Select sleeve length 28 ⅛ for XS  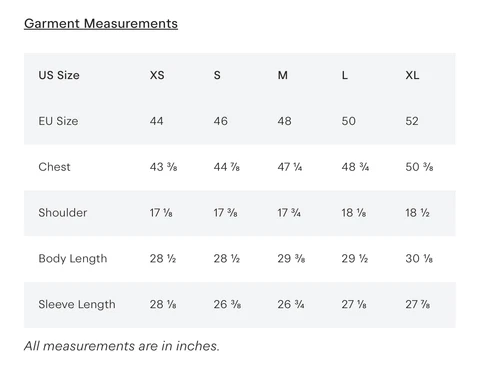pos(163,304)
